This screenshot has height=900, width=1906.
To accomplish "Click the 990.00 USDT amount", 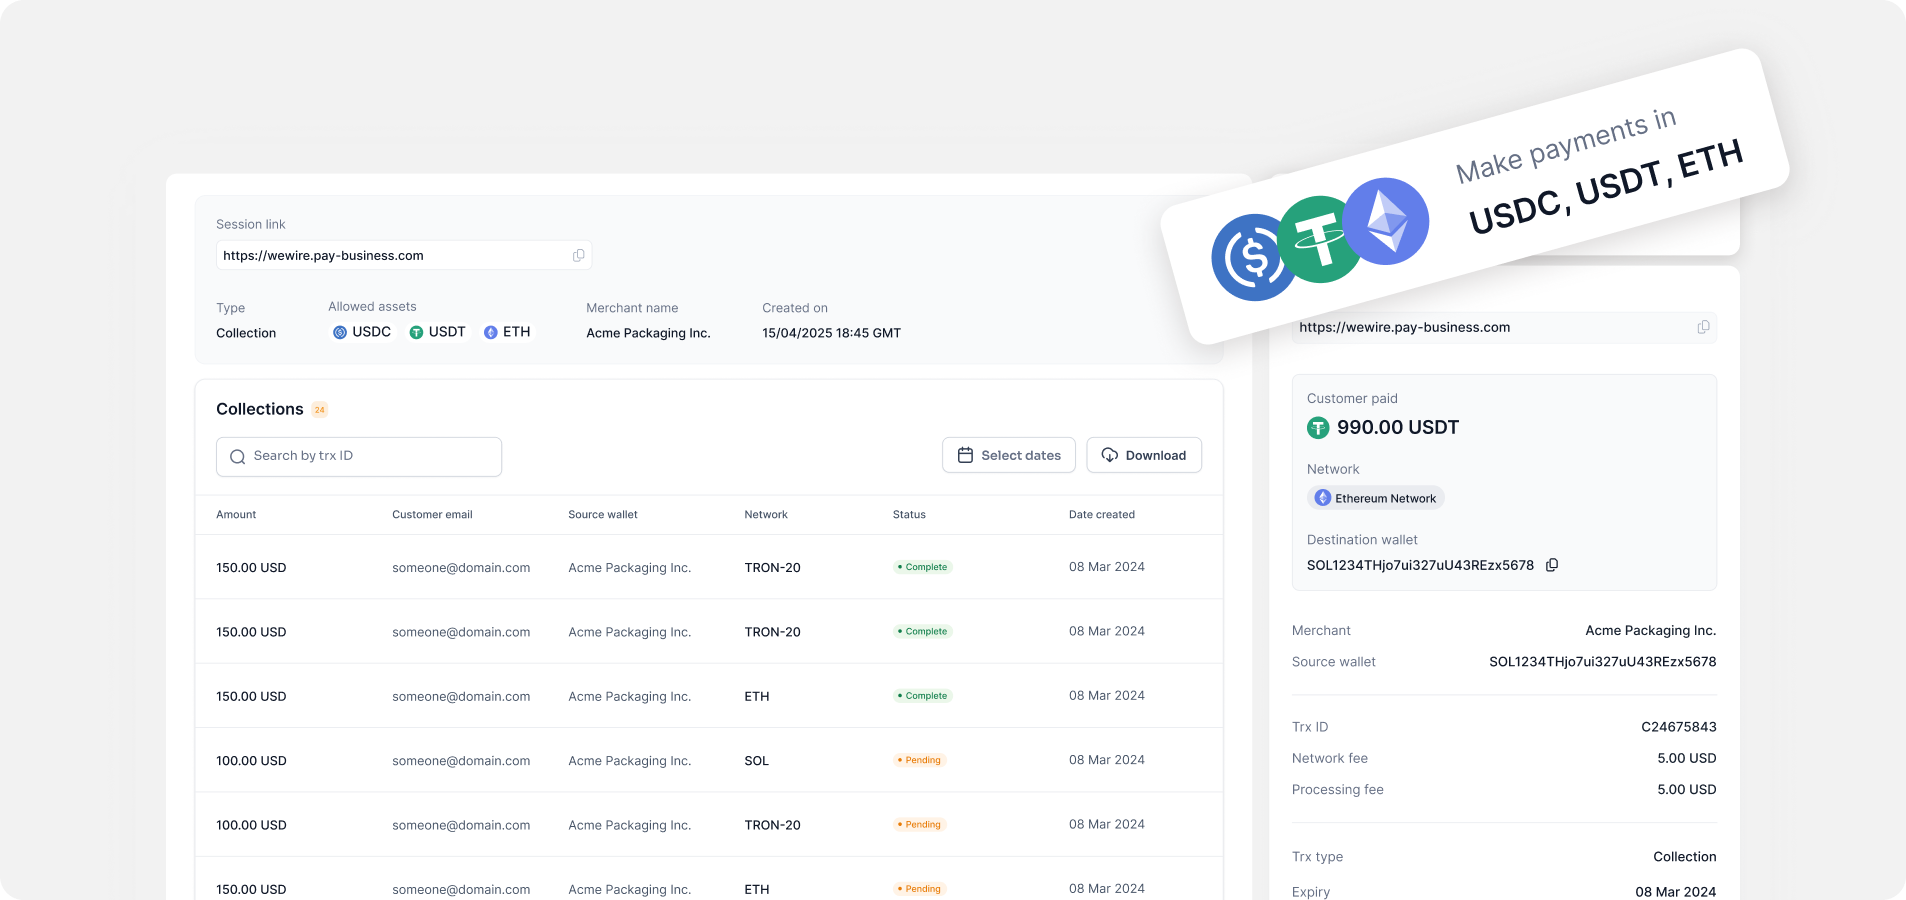I will click(x=1398, y=428).
